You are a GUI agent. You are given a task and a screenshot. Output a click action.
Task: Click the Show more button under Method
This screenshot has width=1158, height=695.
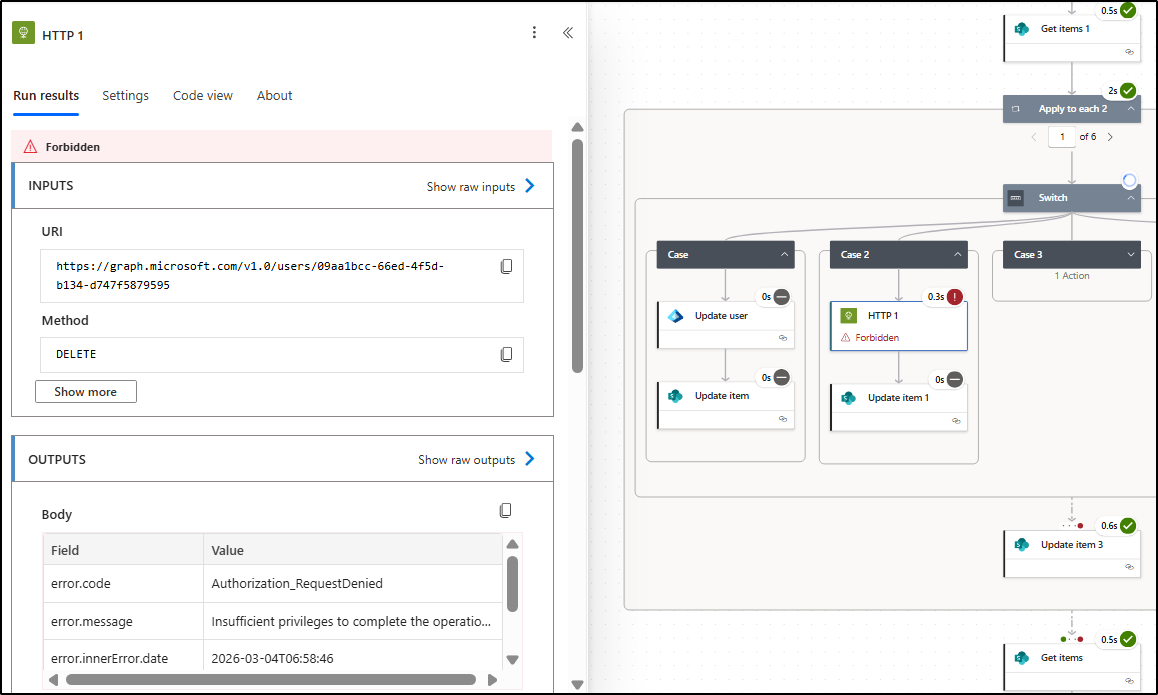click(85, 391)
